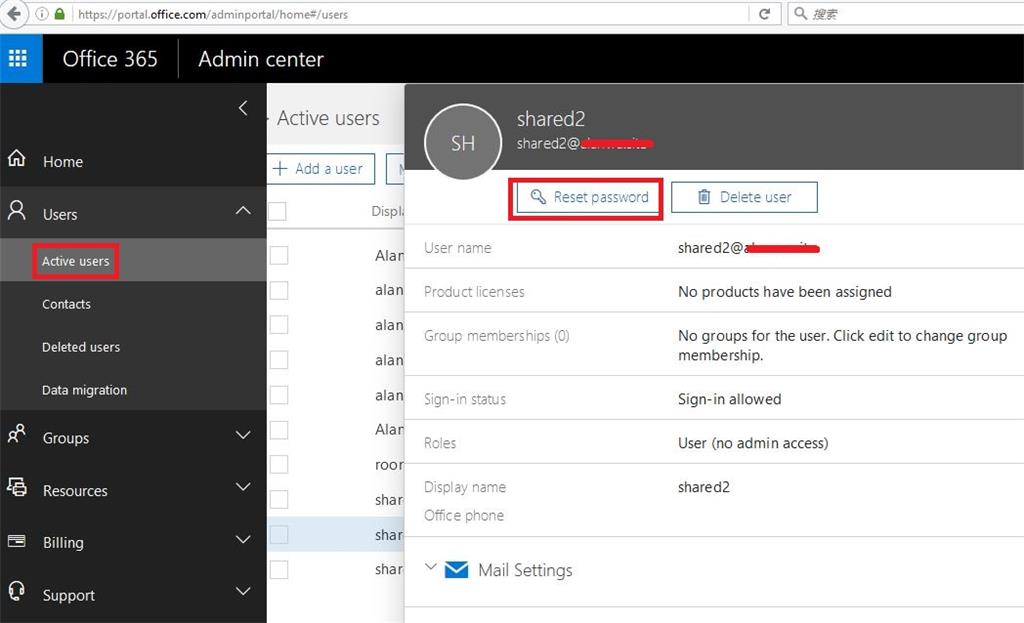The height and width of the screenshot is (623, 1024).
Task: Click the Display name label
Action: tap(464, 487)
